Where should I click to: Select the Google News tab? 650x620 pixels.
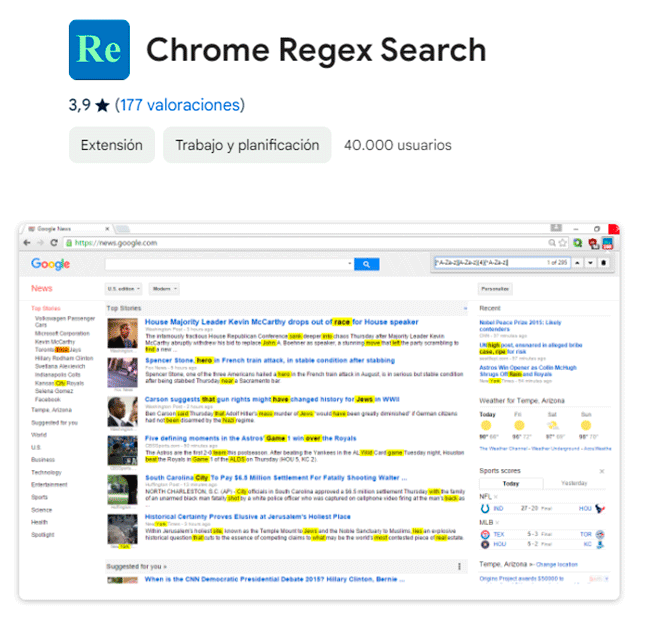point(66,229)
